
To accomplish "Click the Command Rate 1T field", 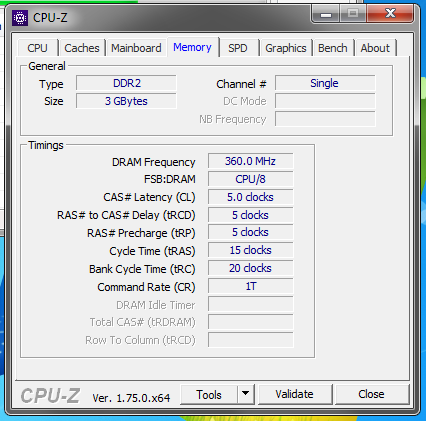I will pyautogui.click(x=250, y=286).
